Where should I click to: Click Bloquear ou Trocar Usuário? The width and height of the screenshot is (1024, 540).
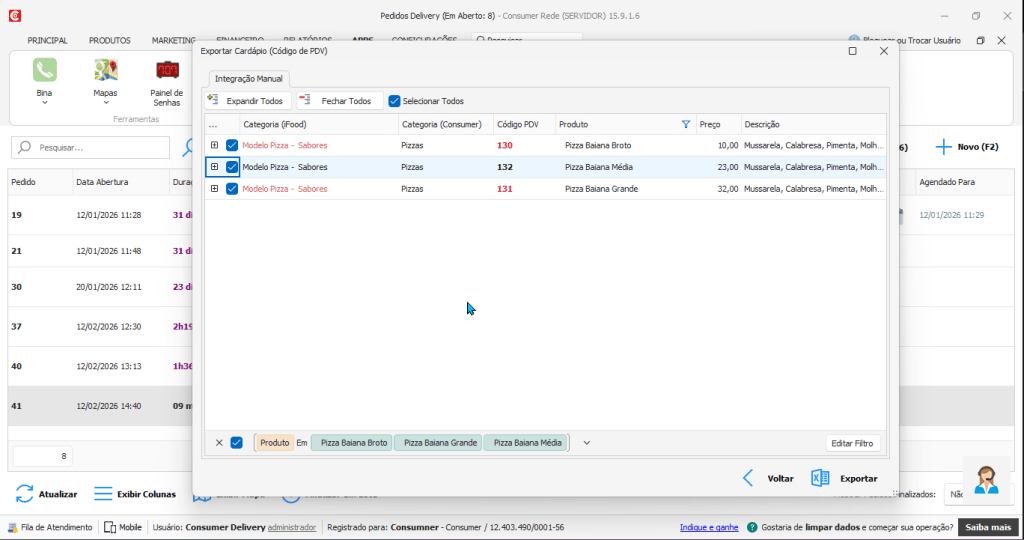(x=904, y=40)
